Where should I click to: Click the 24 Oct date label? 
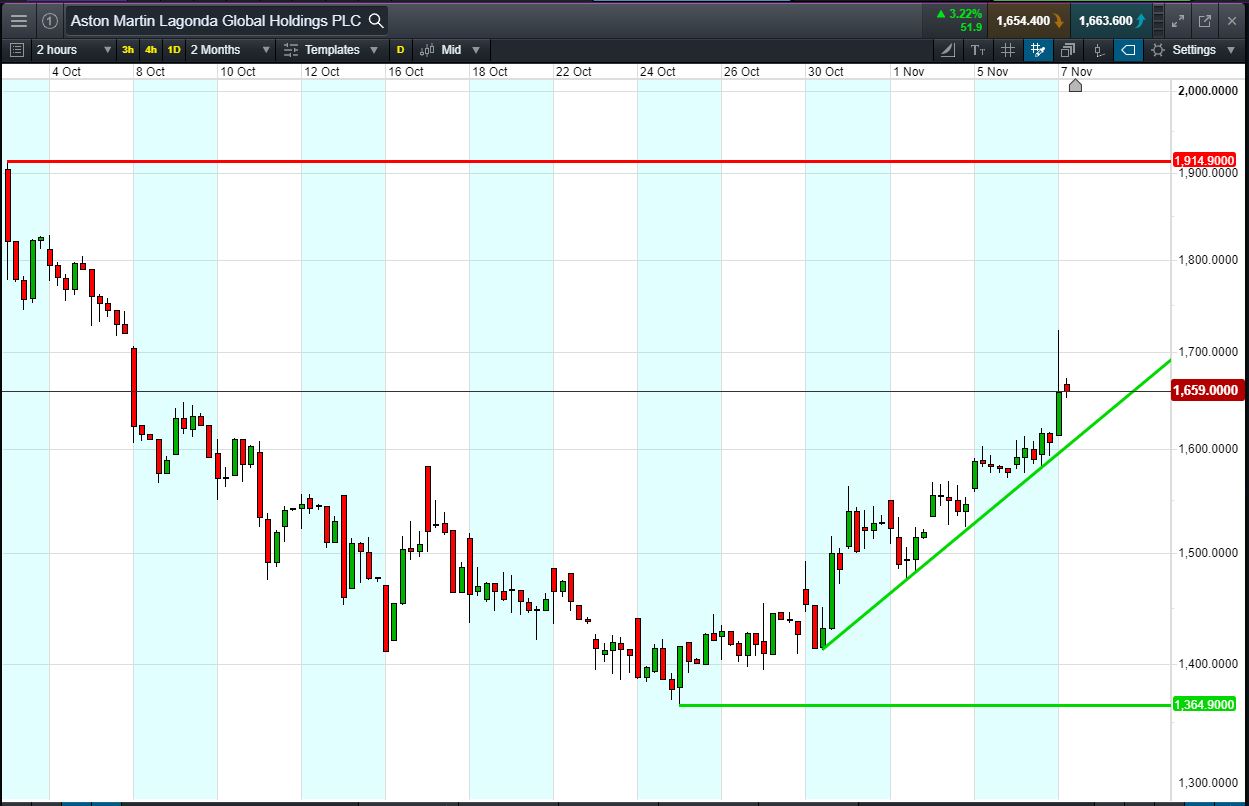click(658, 71)
